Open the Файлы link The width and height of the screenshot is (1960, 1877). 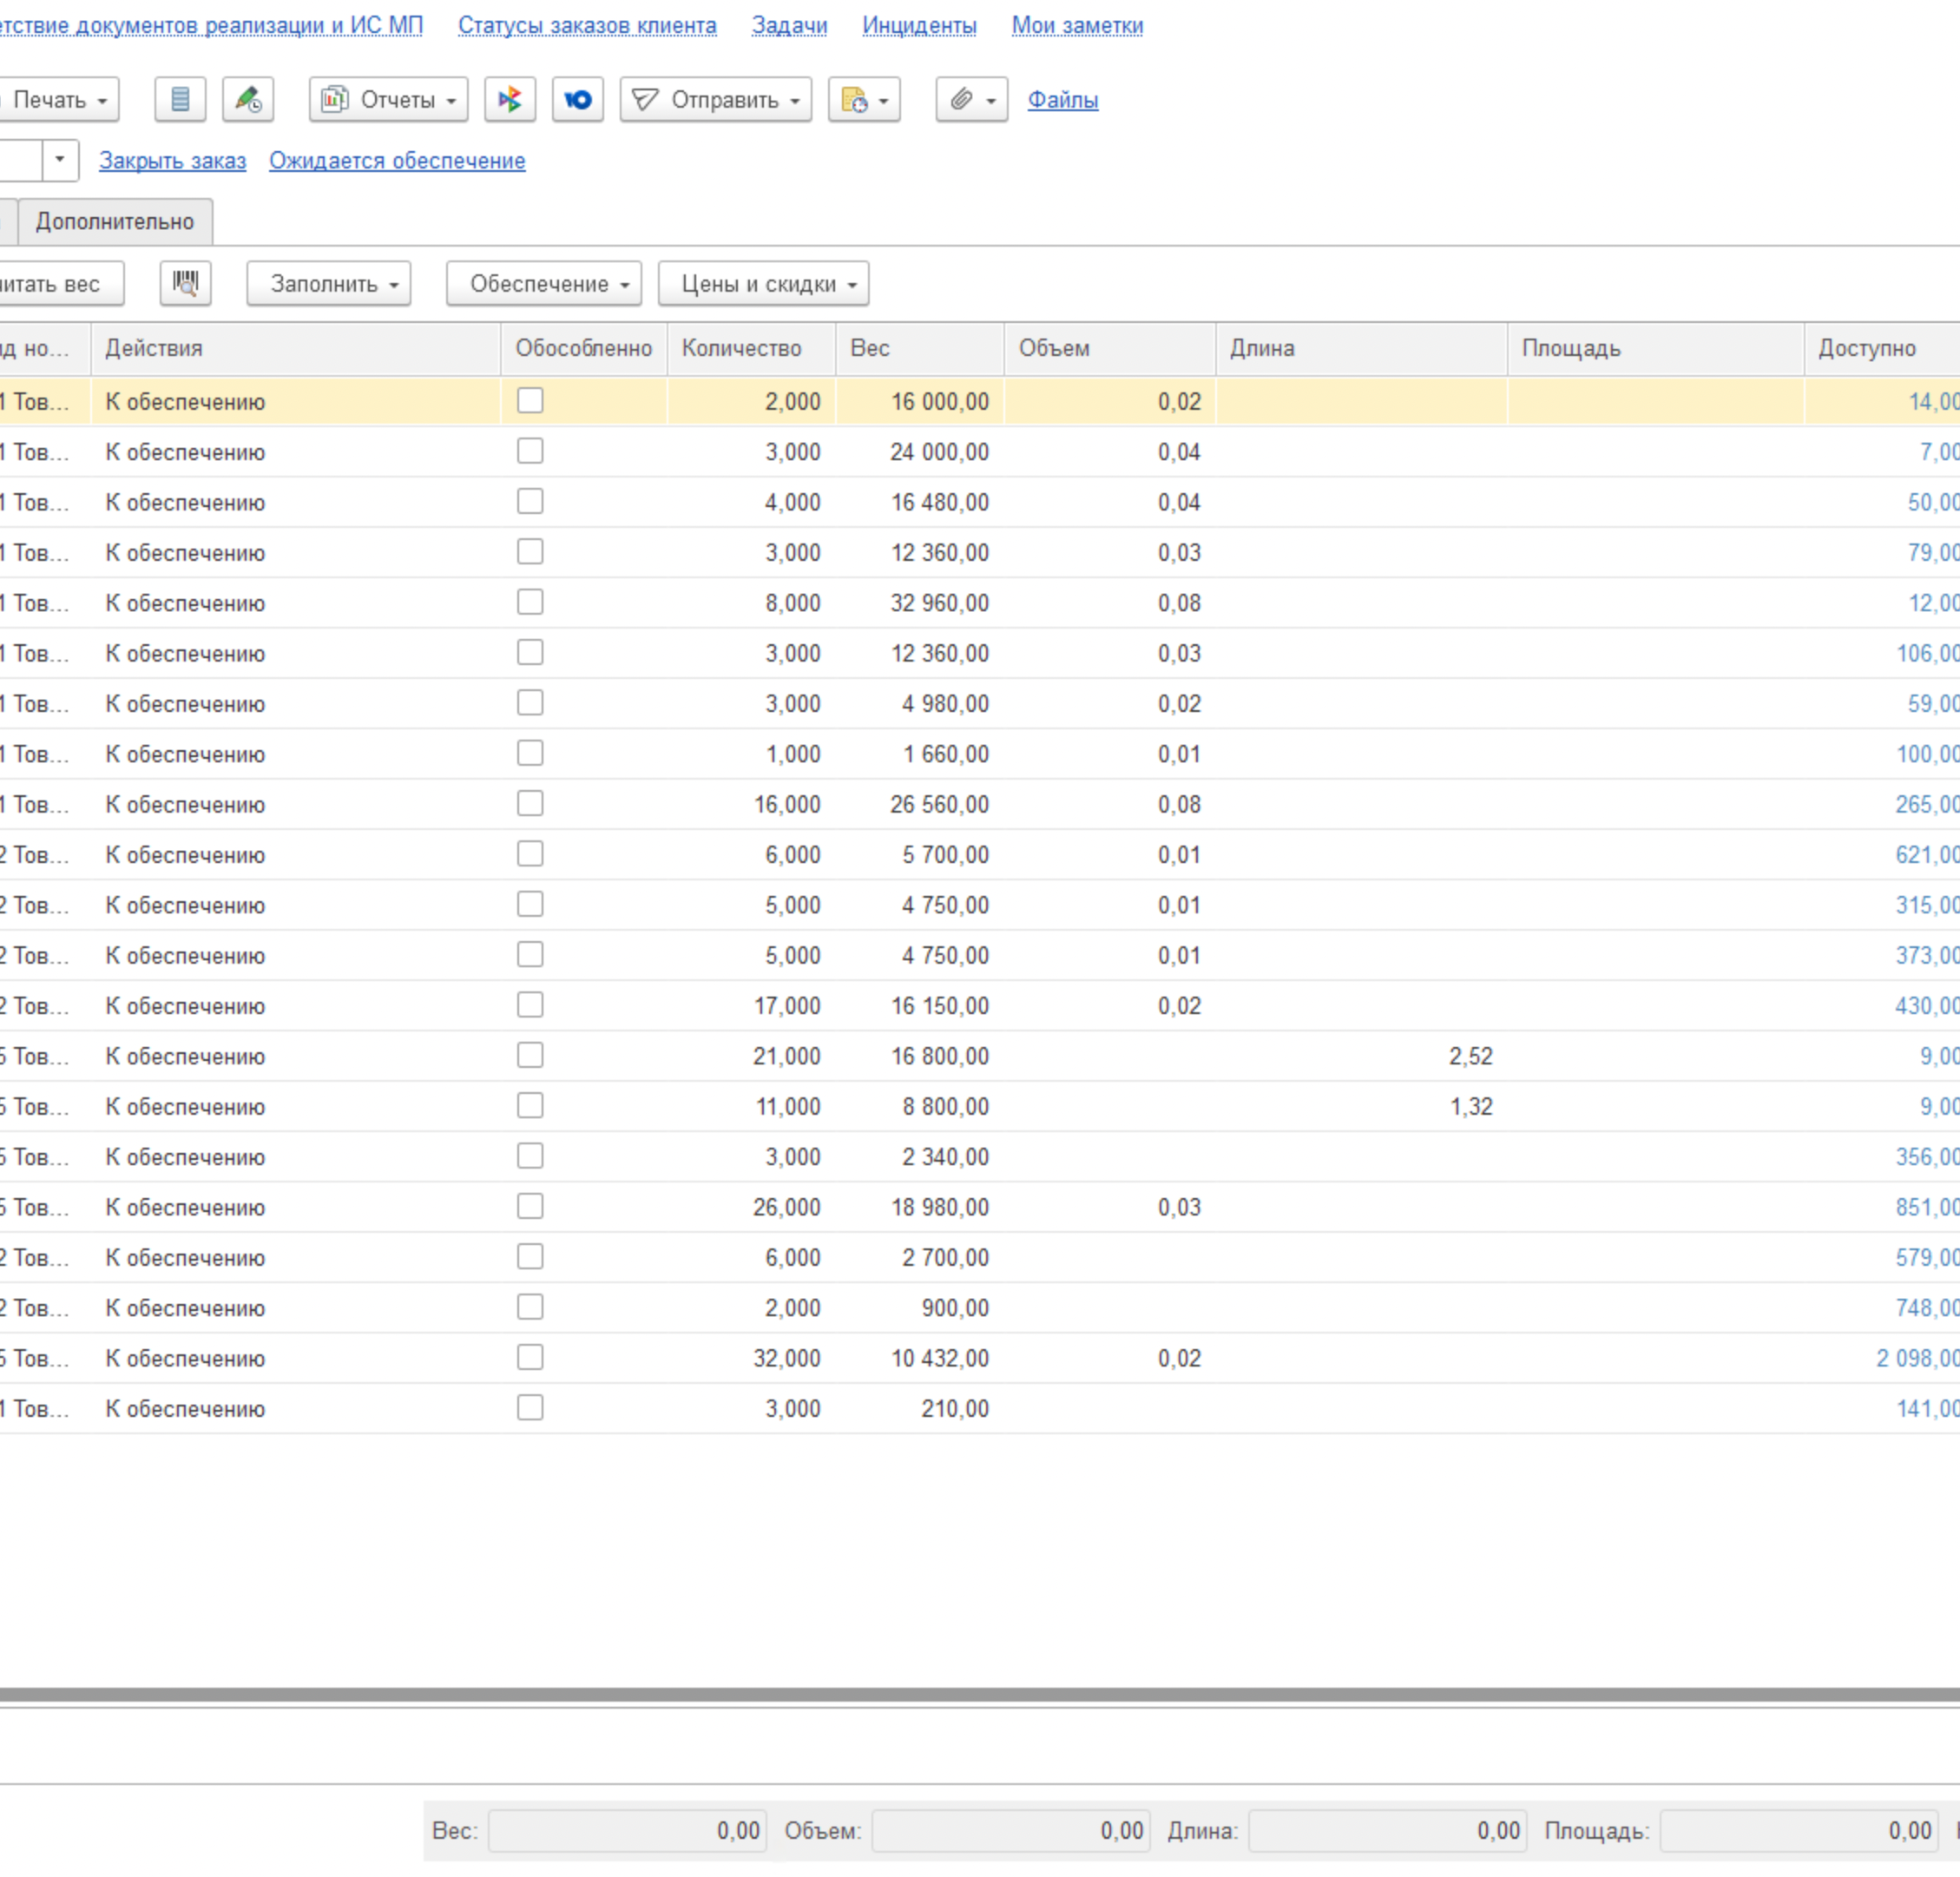pyautogui.click(x=1062, y=100)
